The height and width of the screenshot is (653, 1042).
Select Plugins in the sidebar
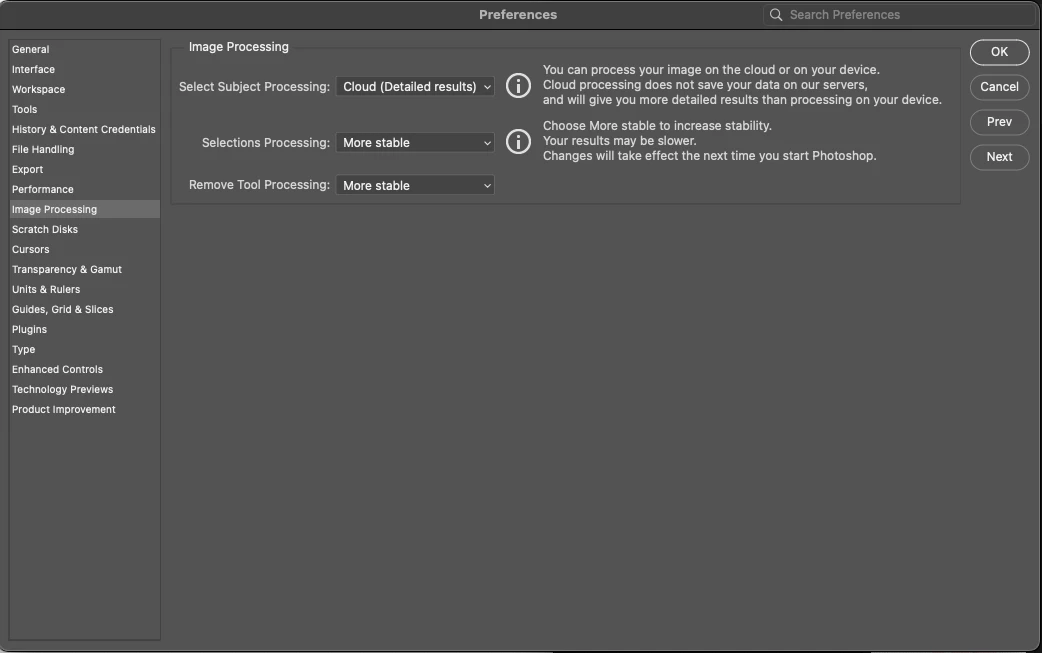coord(84,329)
